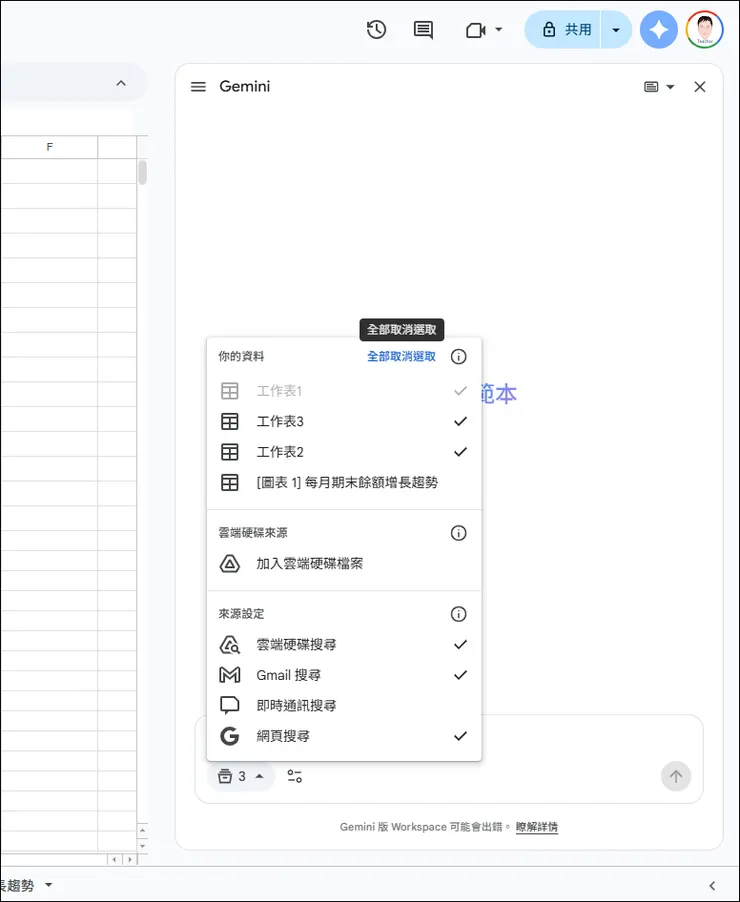Click the 共用 share button
This screenshot has width=740, height=902.
[x=563, y=29]
